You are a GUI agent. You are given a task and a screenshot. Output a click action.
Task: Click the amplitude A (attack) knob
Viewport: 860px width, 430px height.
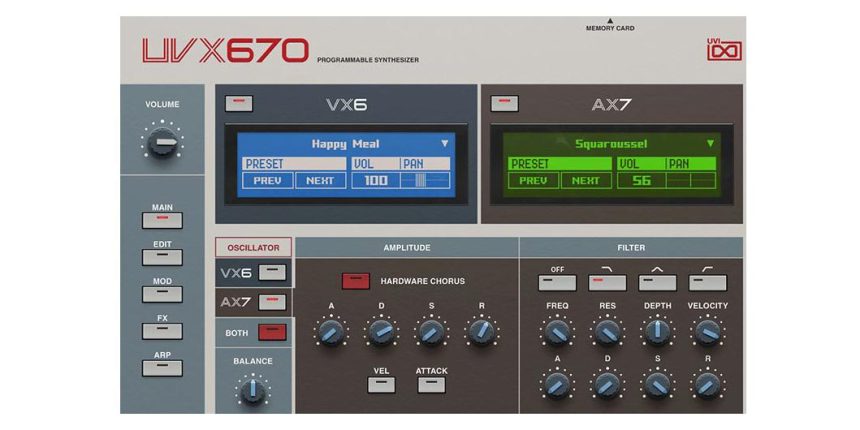coord(330,333)
